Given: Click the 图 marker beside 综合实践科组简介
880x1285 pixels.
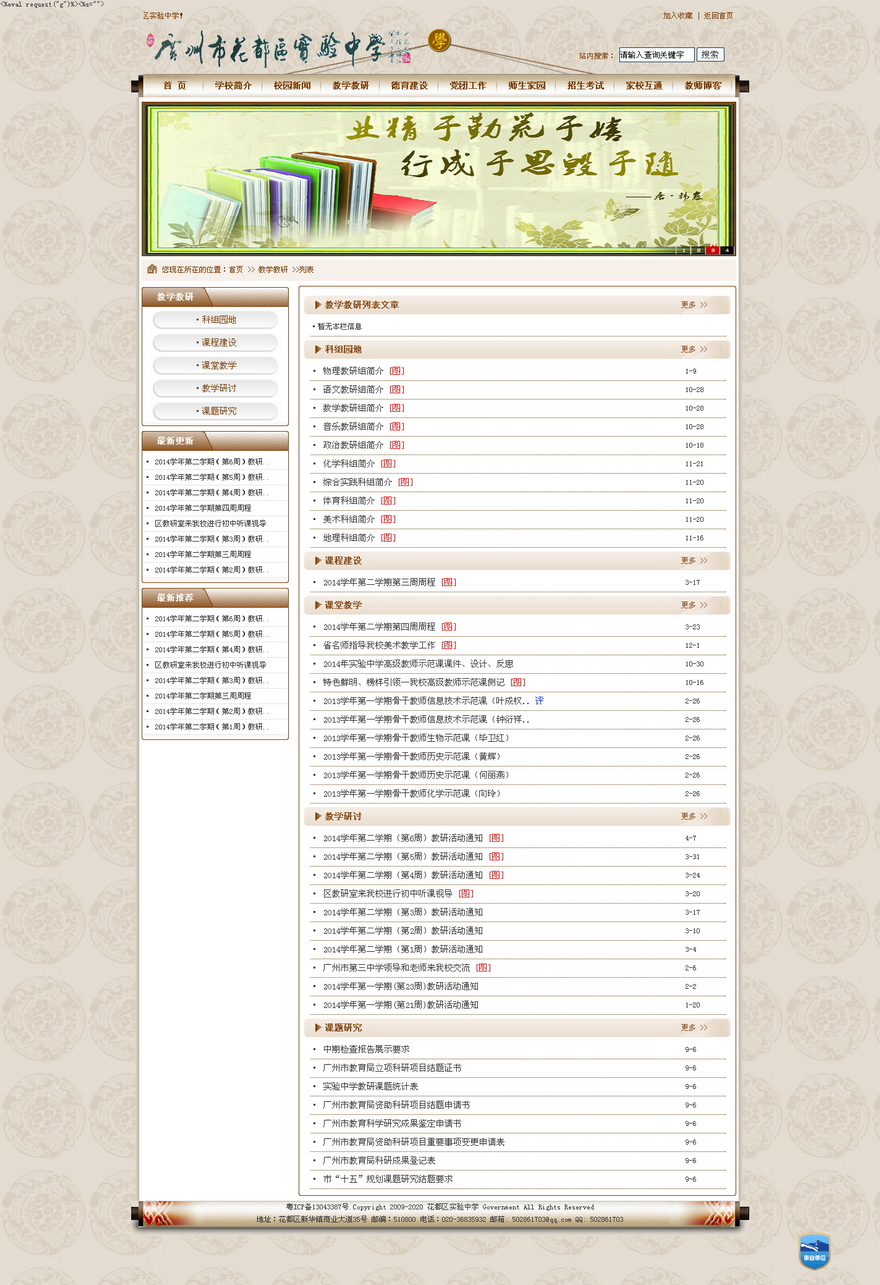Looking at the screenshot, I should 405,482.
